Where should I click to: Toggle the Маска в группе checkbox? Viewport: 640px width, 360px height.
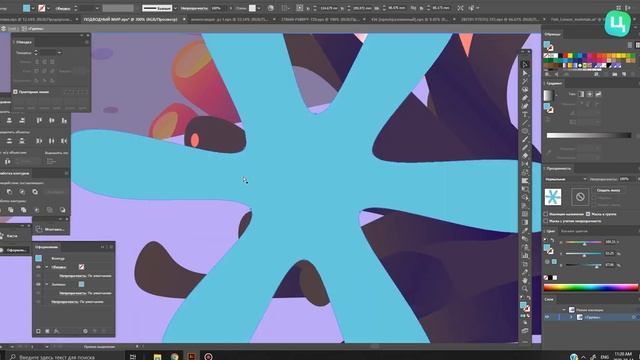[588, 214]
